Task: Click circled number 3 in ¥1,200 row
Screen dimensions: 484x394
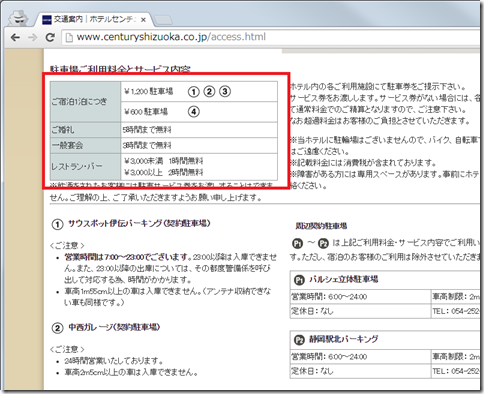Action: pos(225,91)
